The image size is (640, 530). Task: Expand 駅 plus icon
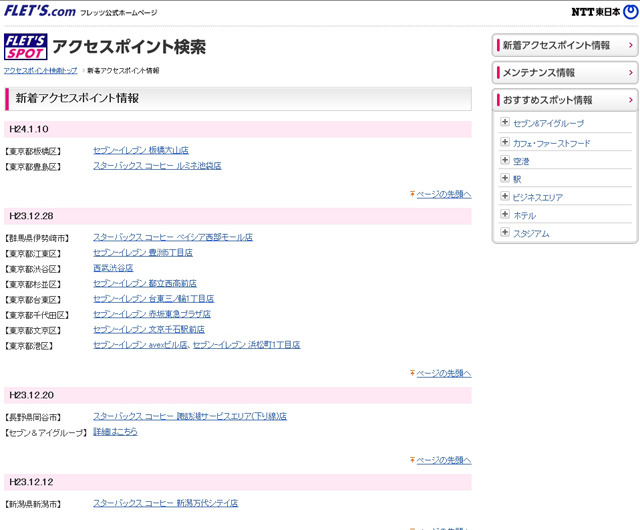(505, 178)
